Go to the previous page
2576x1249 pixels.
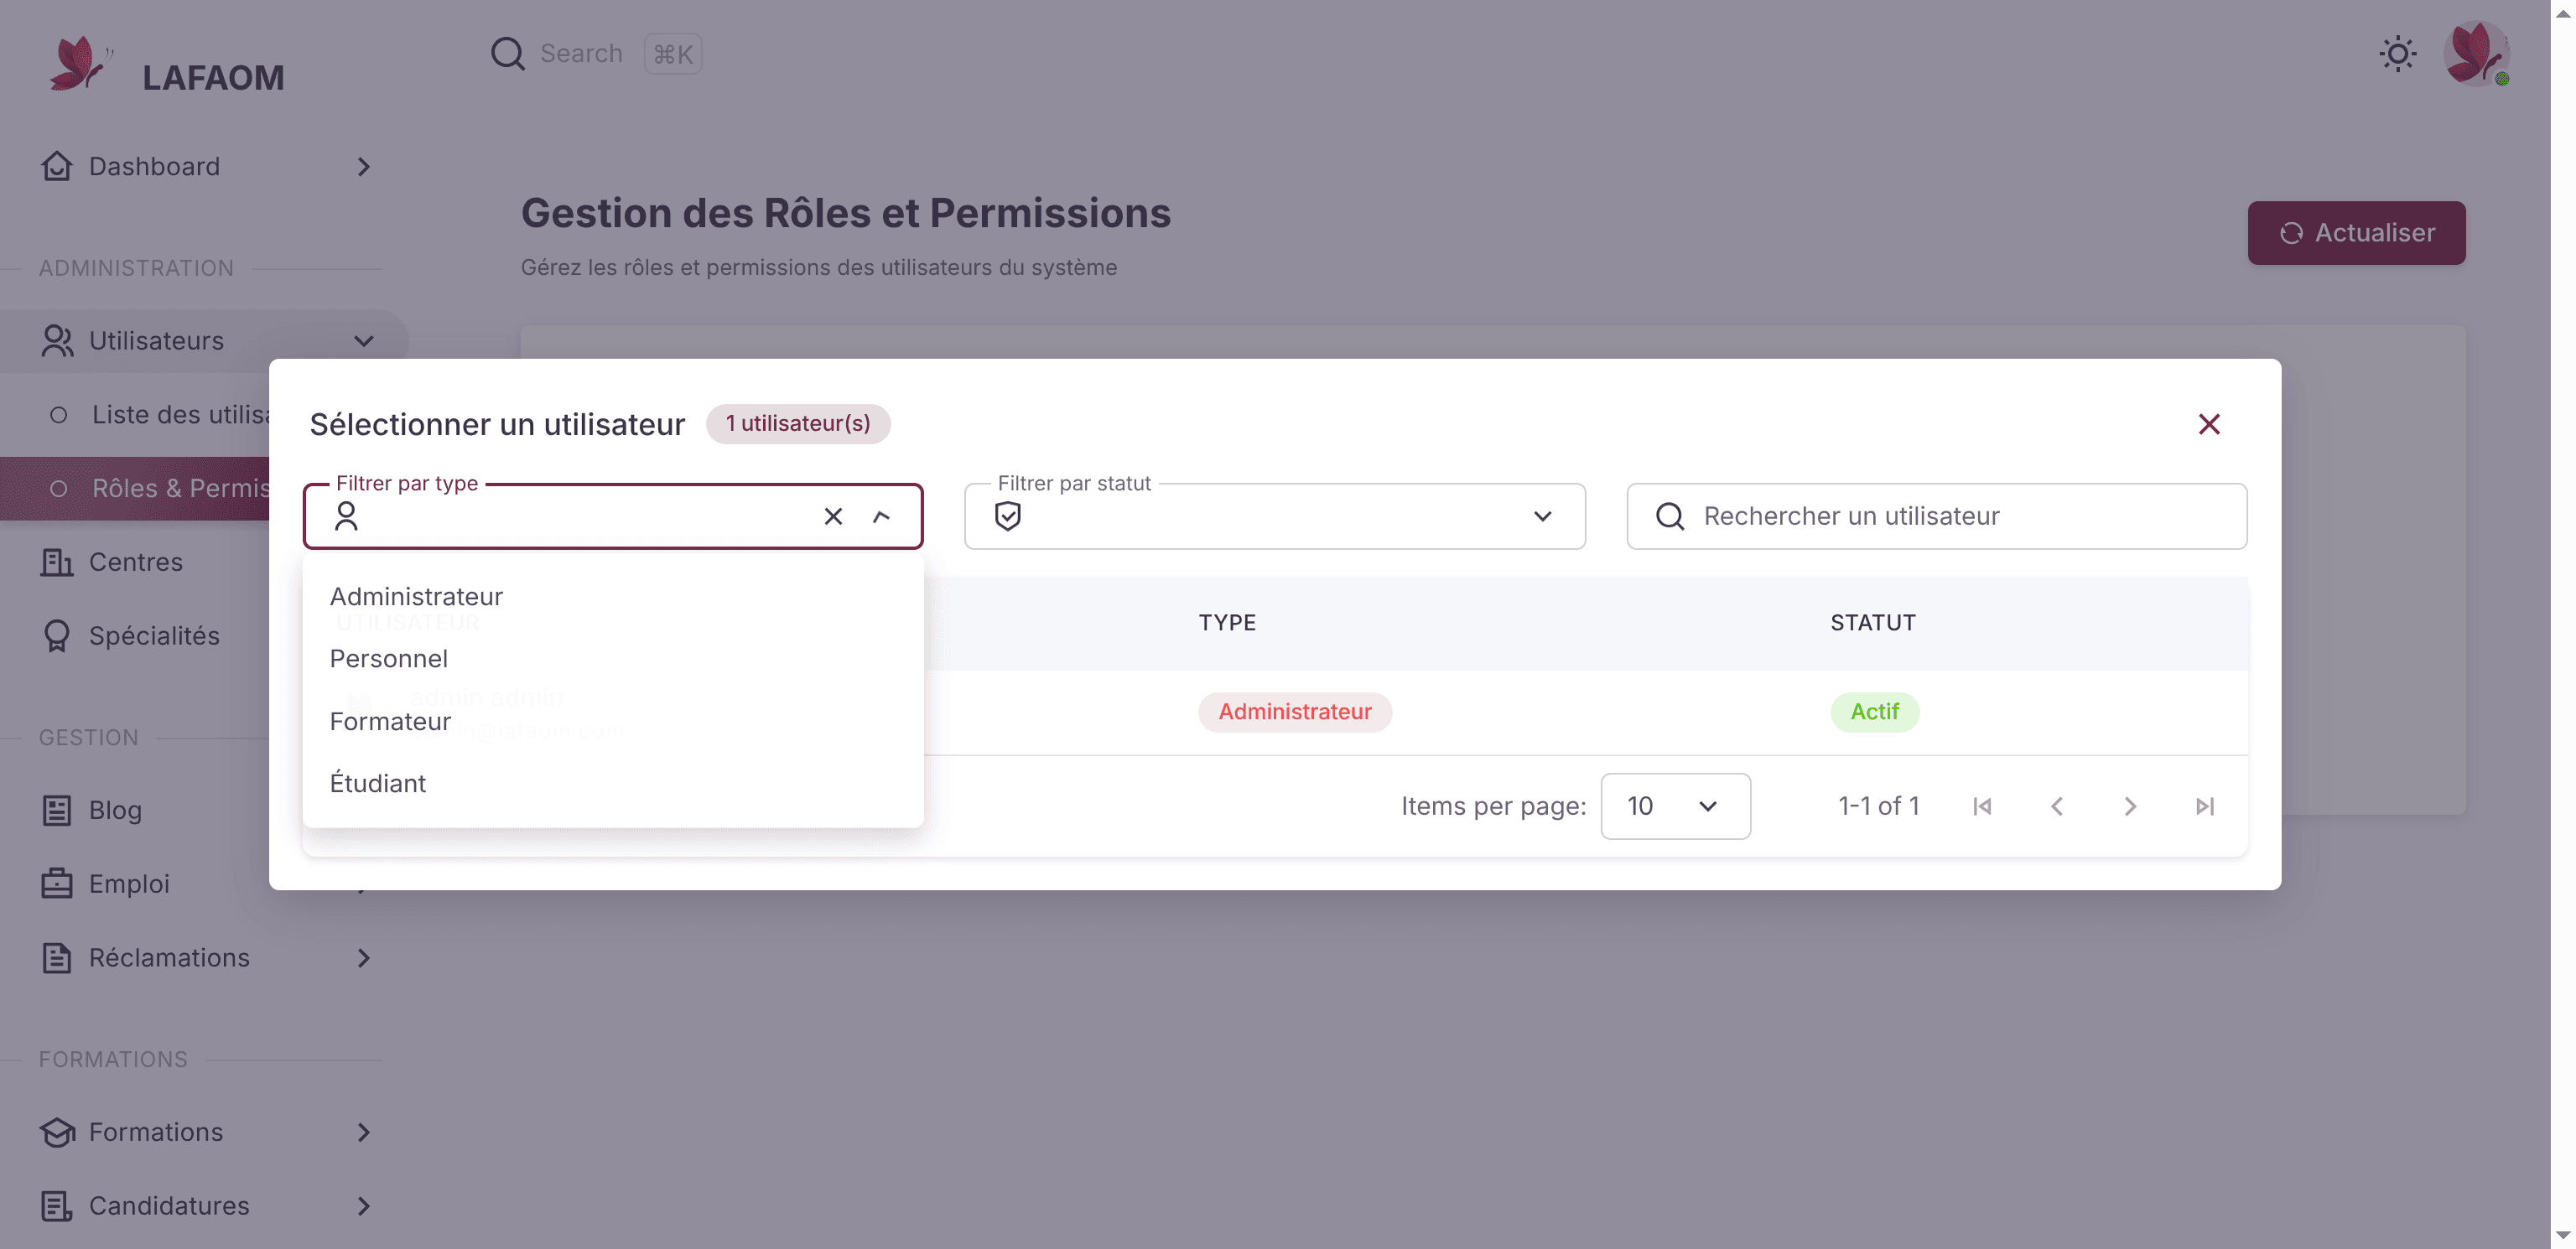coord(2056,806)
